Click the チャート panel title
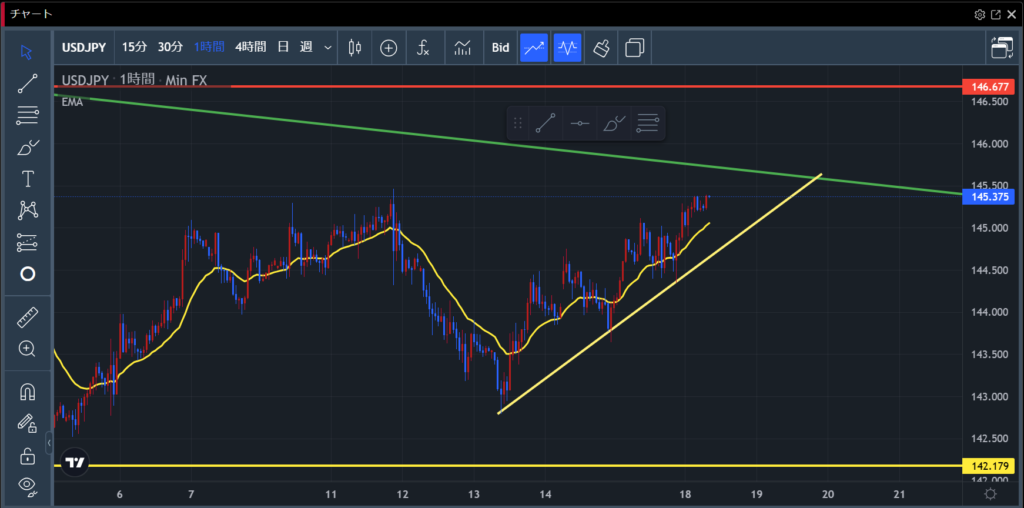Image resolution: width=1024 pixels, height=508 pixels. (31, 14)
